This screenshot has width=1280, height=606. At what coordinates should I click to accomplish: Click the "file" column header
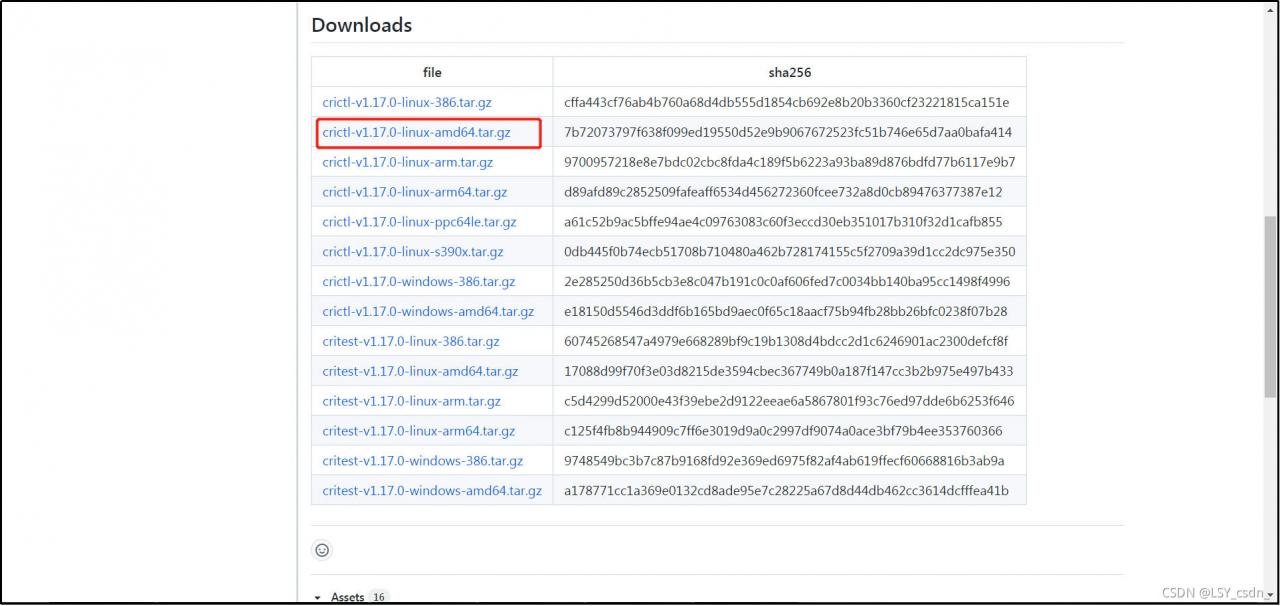(x=432, y=72)
